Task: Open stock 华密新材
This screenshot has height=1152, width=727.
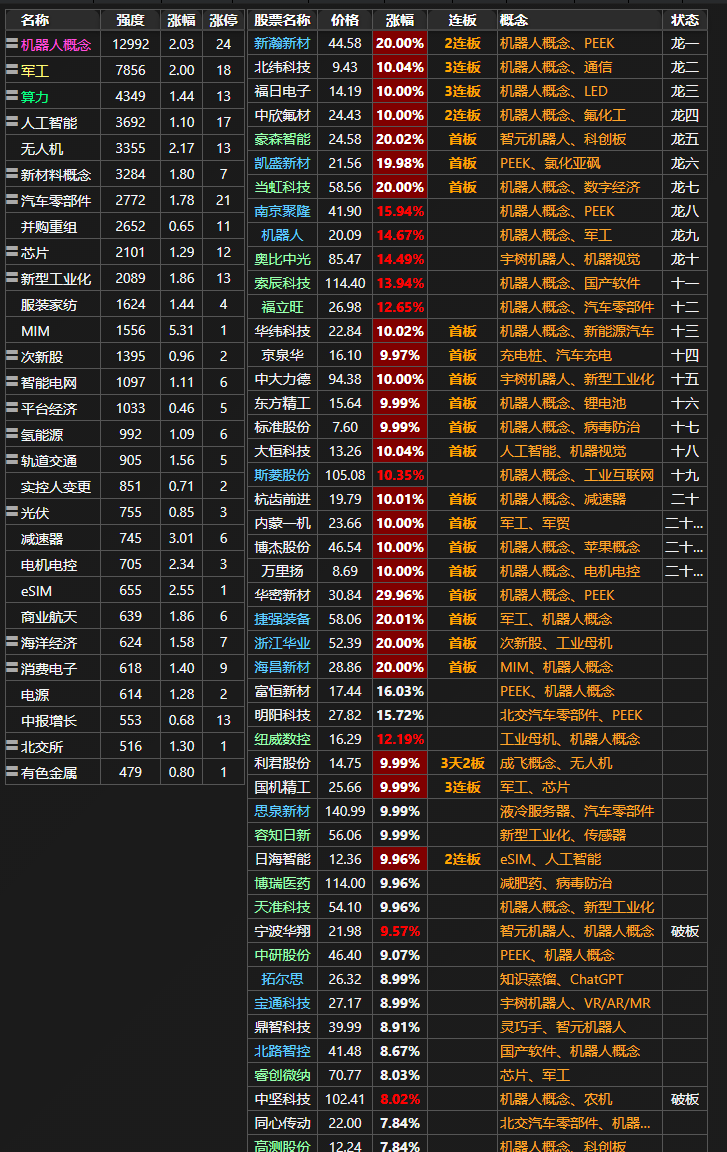Action: click(x=282, y=595)
